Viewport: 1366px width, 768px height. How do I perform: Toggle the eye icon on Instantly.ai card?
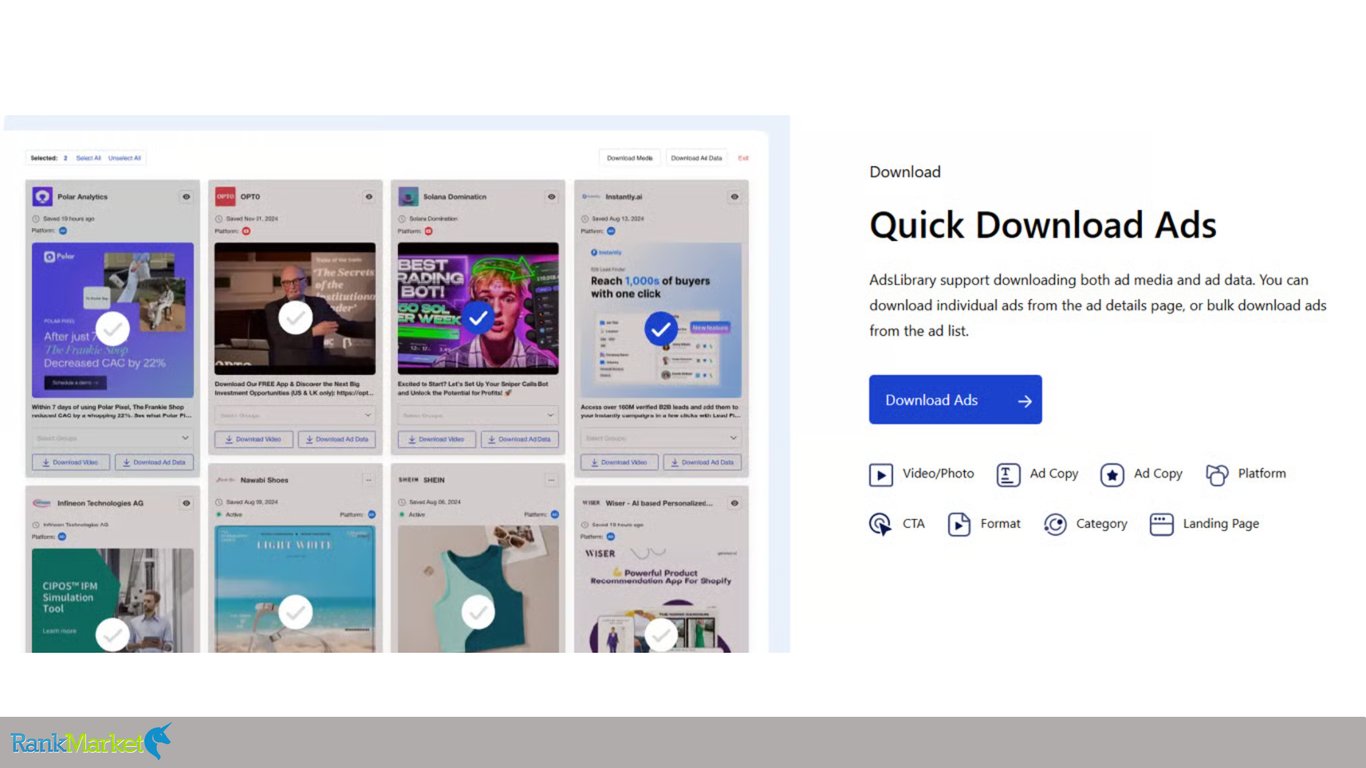(x=735, y=197)
